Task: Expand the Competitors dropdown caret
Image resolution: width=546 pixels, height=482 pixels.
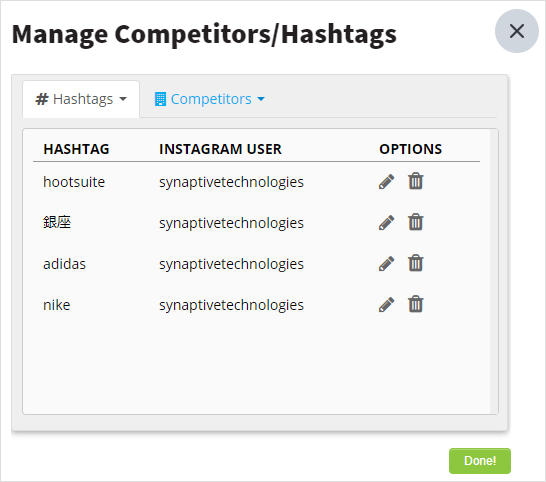Action: (261, 99)
